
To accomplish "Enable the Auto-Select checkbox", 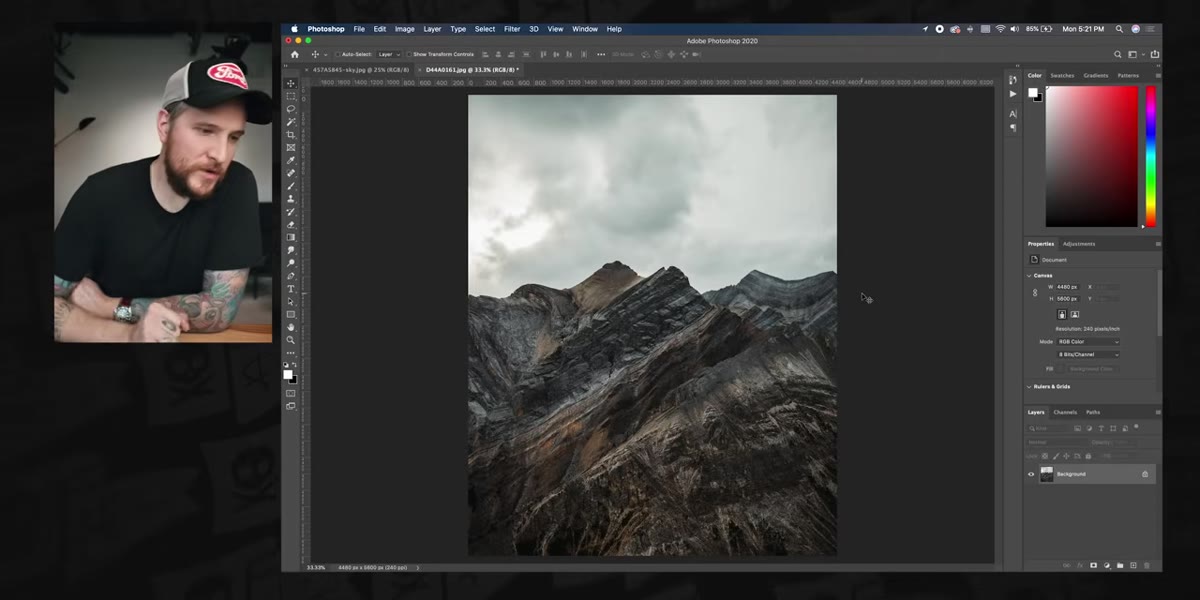I will click(338, 54).
